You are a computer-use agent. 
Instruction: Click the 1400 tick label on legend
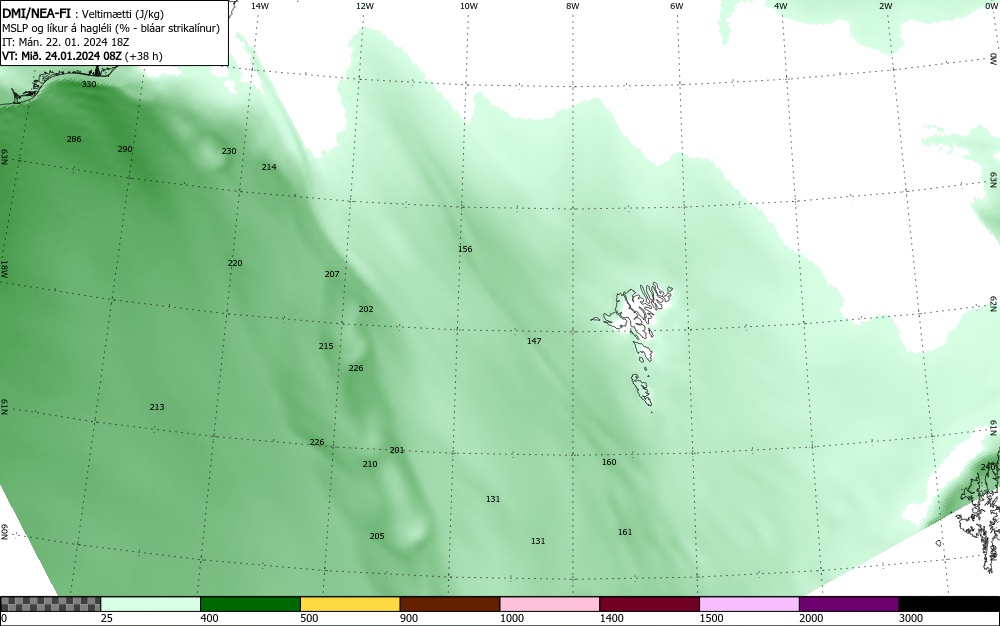click(611, 618)
